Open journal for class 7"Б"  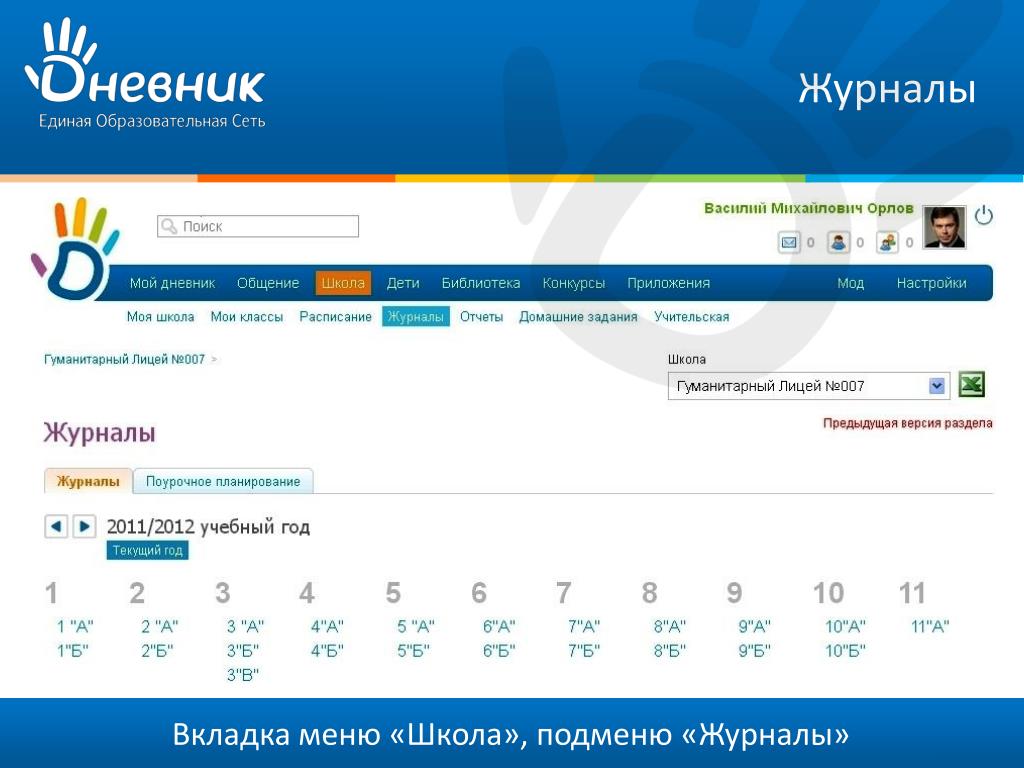coord(584,650)
